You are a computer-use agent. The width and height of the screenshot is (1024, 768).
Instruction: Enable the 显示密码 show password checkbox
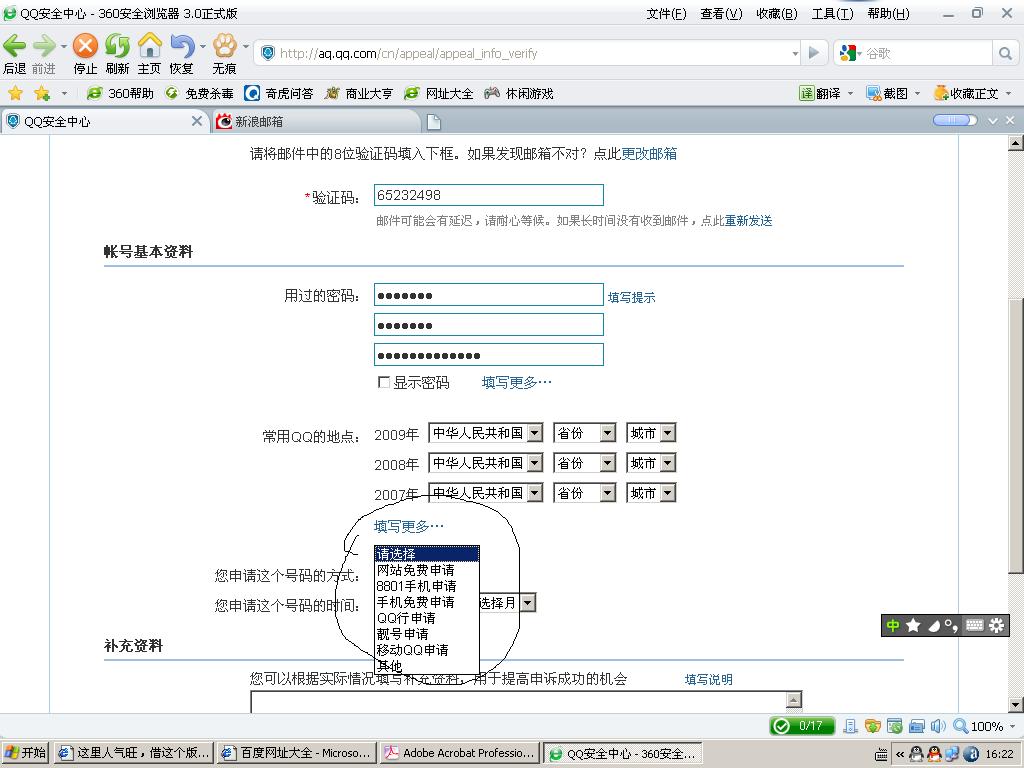tap(384, 383)
